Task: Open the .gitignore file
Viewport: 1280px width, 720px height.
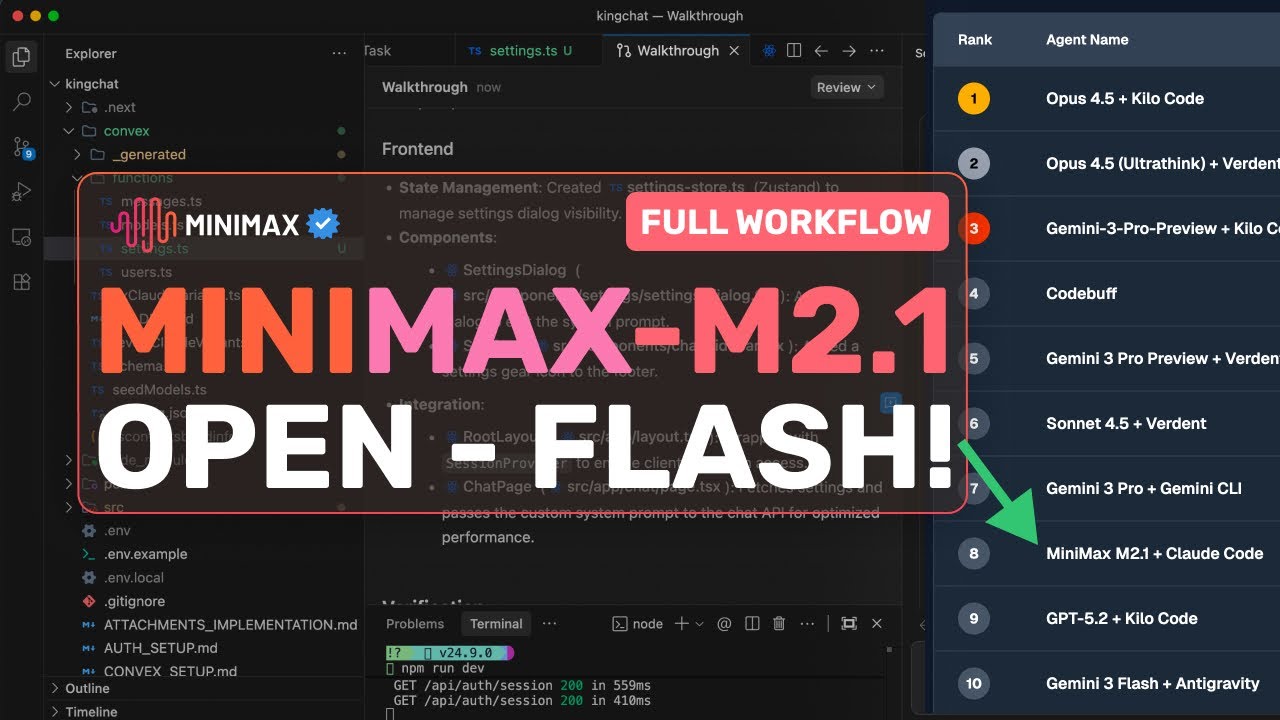Action: (134, 601)
